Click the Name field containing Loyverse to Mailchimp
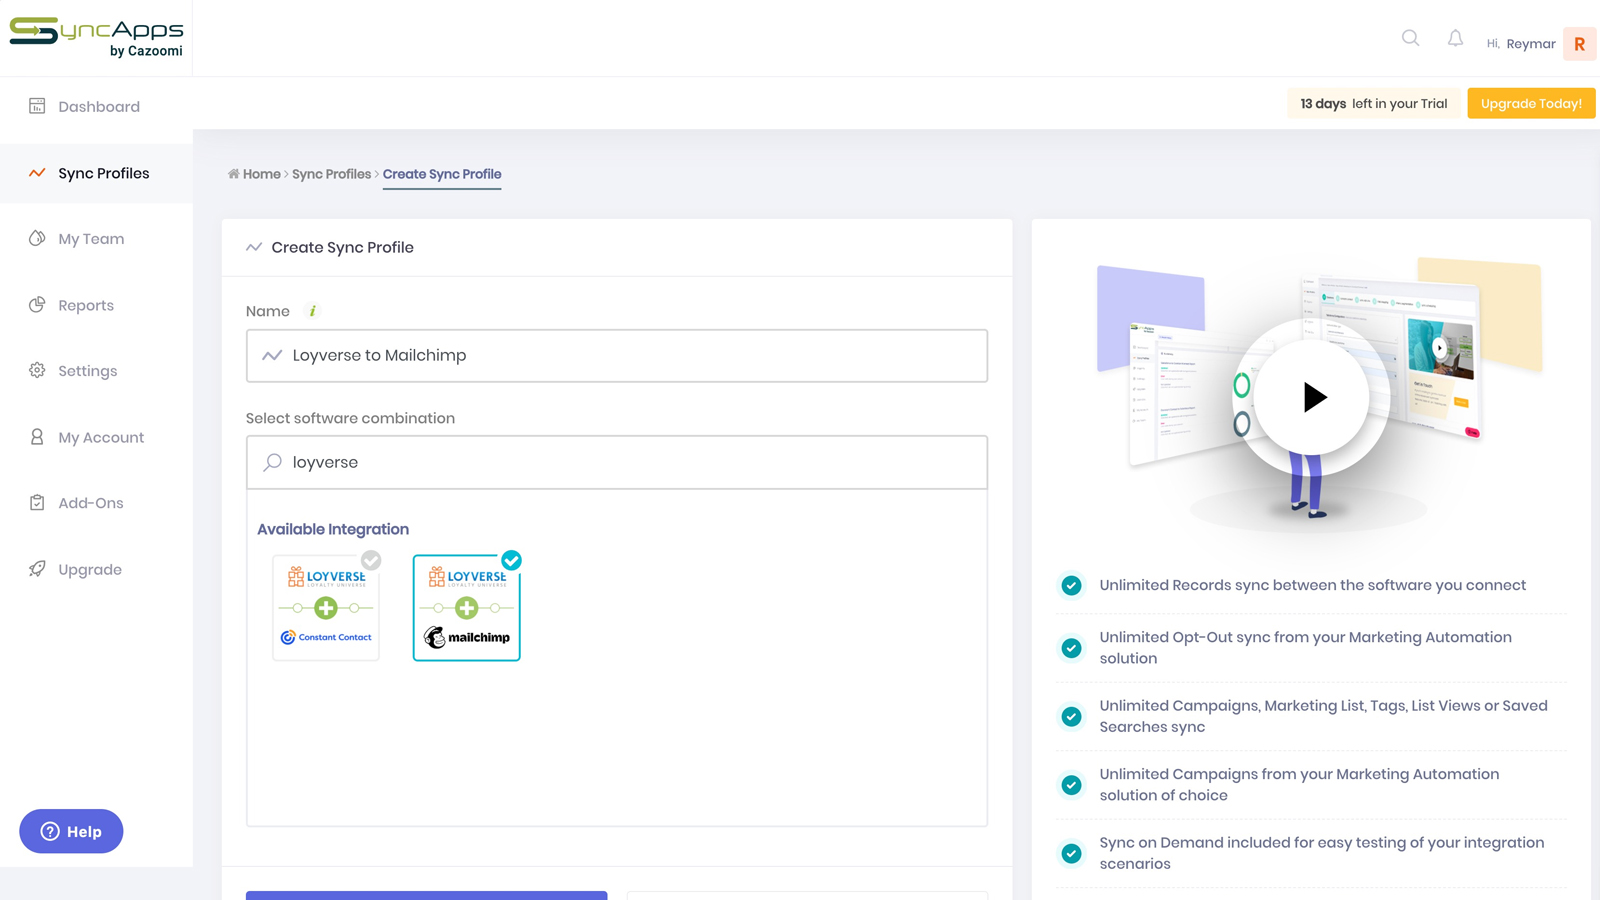Screen dimensions: 1600x900 pyautogui.click(x=616, y=355)
